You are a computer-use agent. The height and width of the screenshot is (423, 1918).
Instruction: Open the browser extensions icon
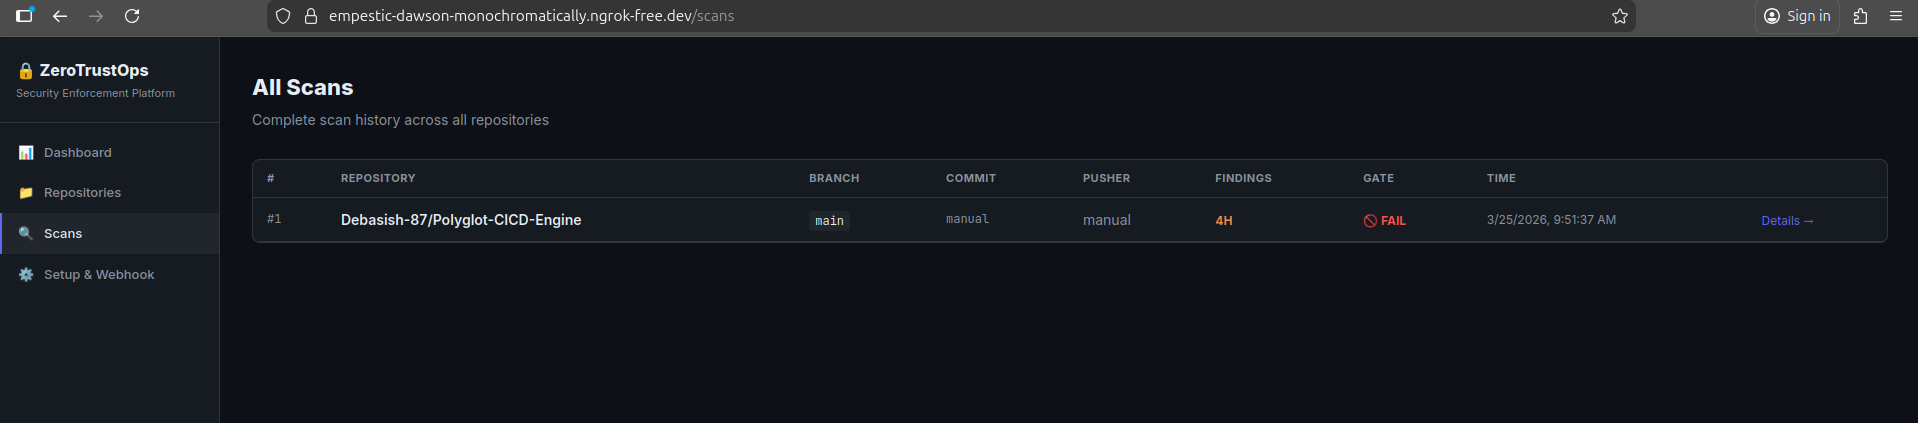pos(1861,16)
